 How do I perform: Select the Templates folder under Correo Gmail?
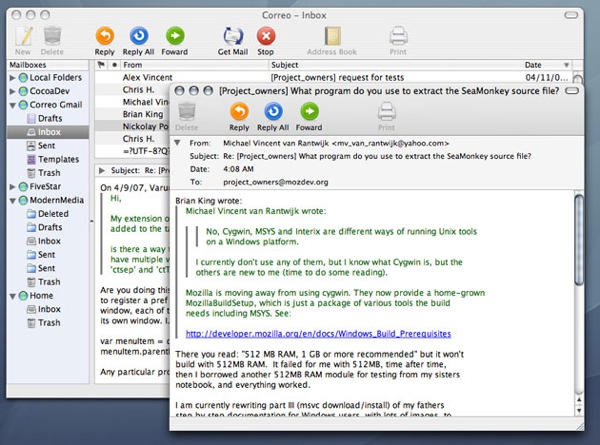(58, 159)
